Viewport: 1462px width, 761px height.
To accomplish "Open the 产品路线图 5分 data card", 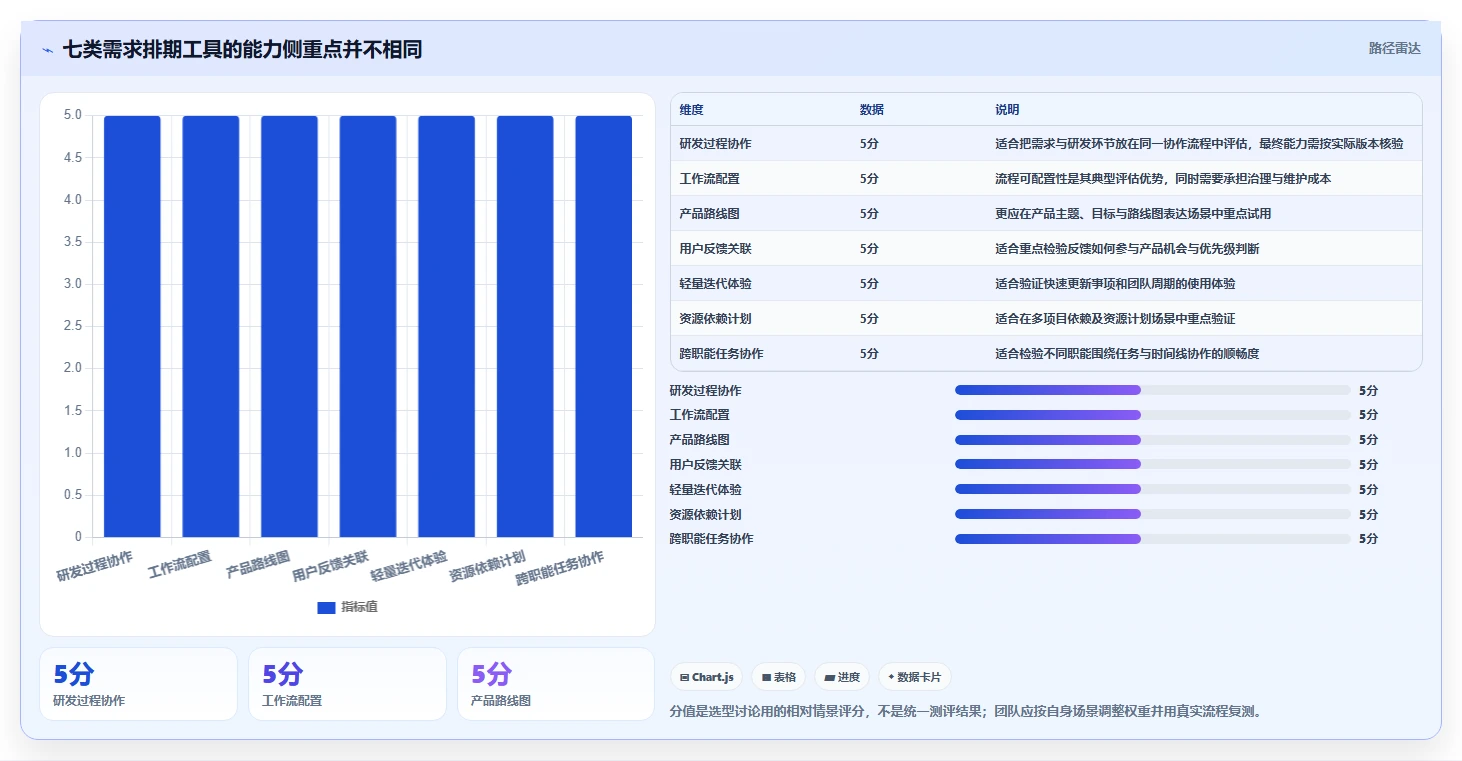I will click(556, 684).
